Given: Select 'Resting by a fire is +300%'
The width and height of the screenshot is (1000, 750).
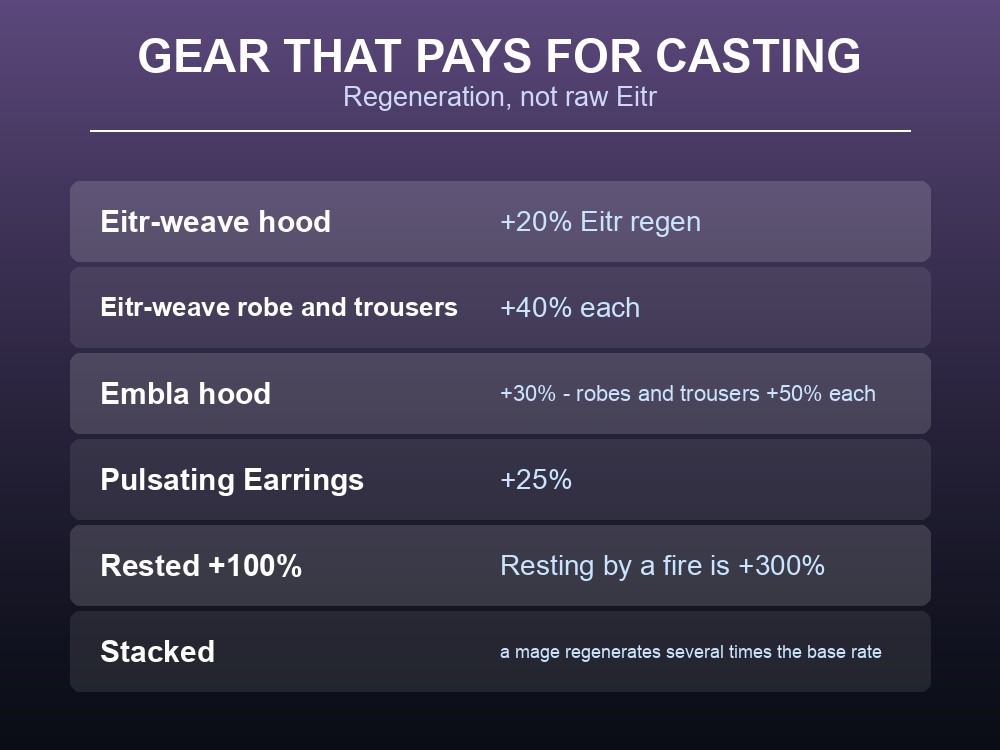Looking at the screenshot, I should pos(662,566).
